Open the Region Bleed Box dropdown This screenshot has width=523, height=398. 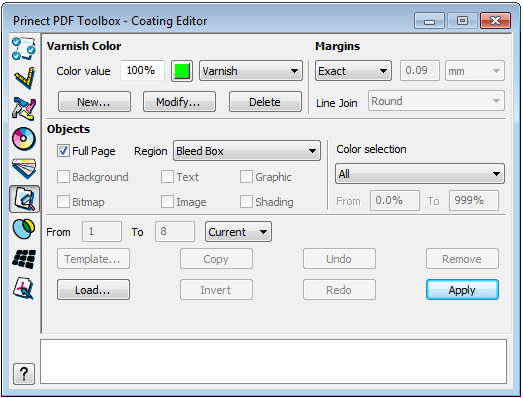[247, 151]
